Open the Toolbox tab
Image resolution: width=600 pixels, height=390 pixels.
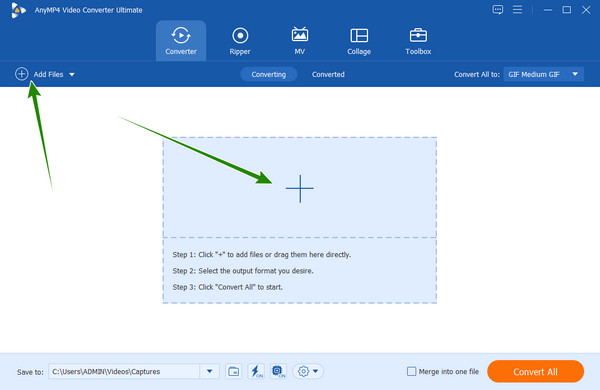(418, 41)
